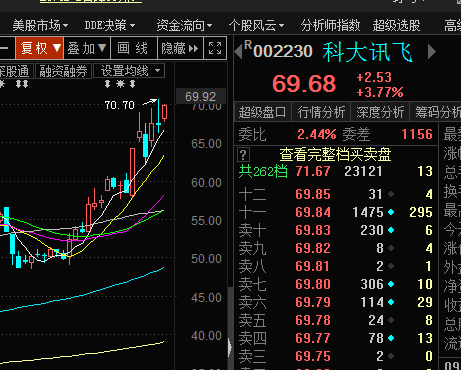The height and width of the screenshot is (370, 461).
Task: Switch to the 行情分析 tab
Action: pyautogui.click(x=321, y=112)
